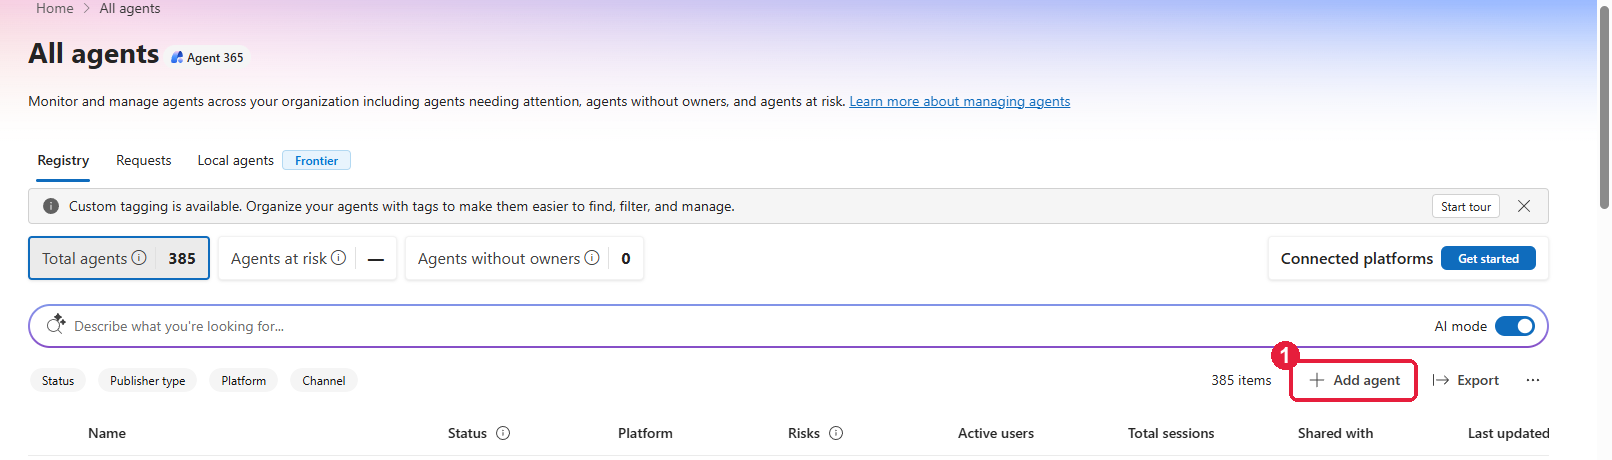Export the agents list
The image size is (1612, 460).
click(1465, 380)
